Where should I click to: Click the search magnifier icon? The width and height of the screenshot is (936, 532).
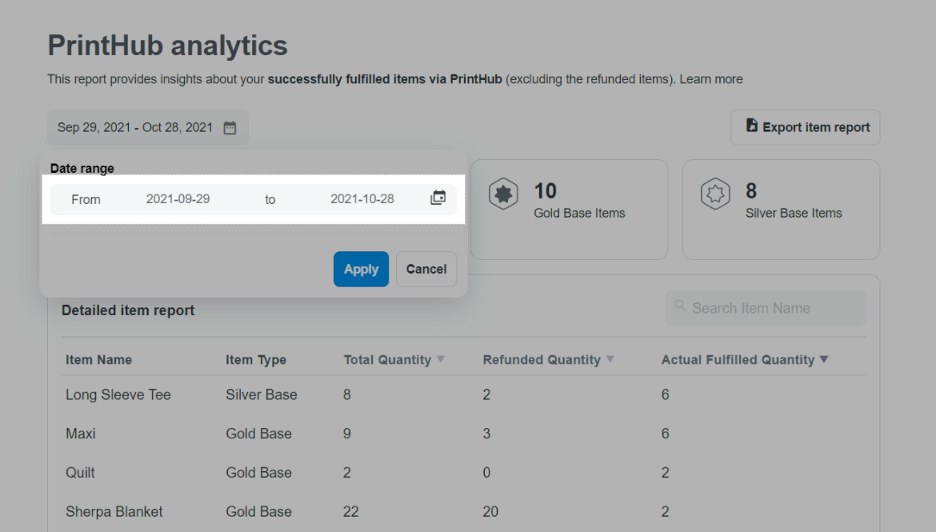(x=681, y=307)
